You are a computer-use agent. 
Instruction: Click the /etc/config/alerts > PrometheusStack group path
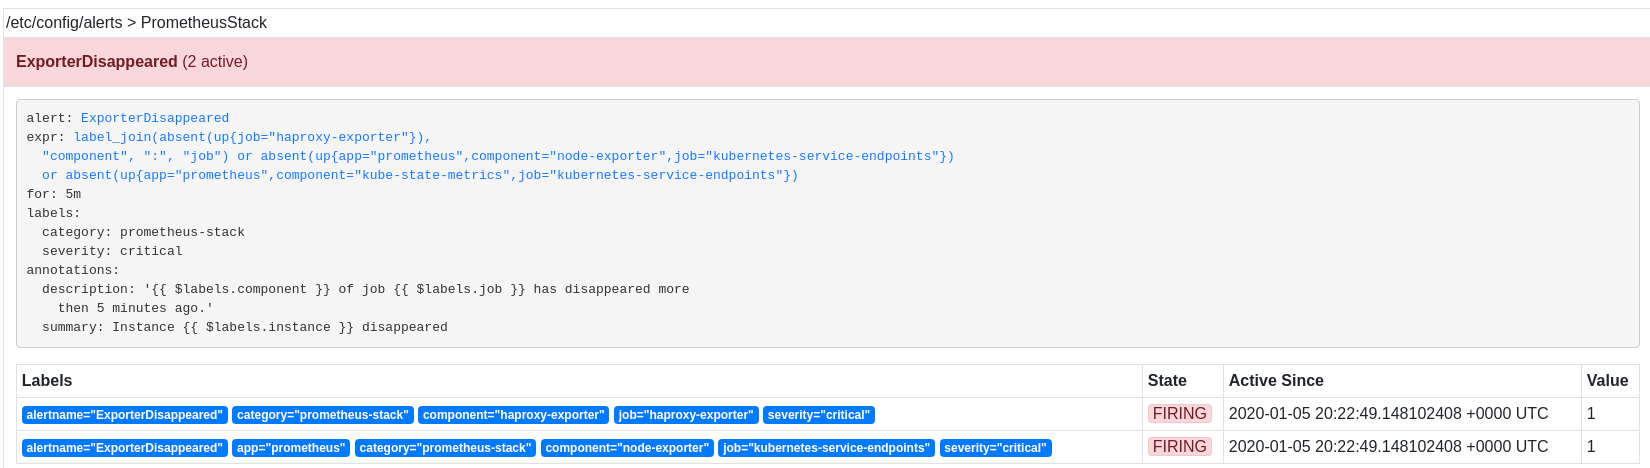[137, 23]
